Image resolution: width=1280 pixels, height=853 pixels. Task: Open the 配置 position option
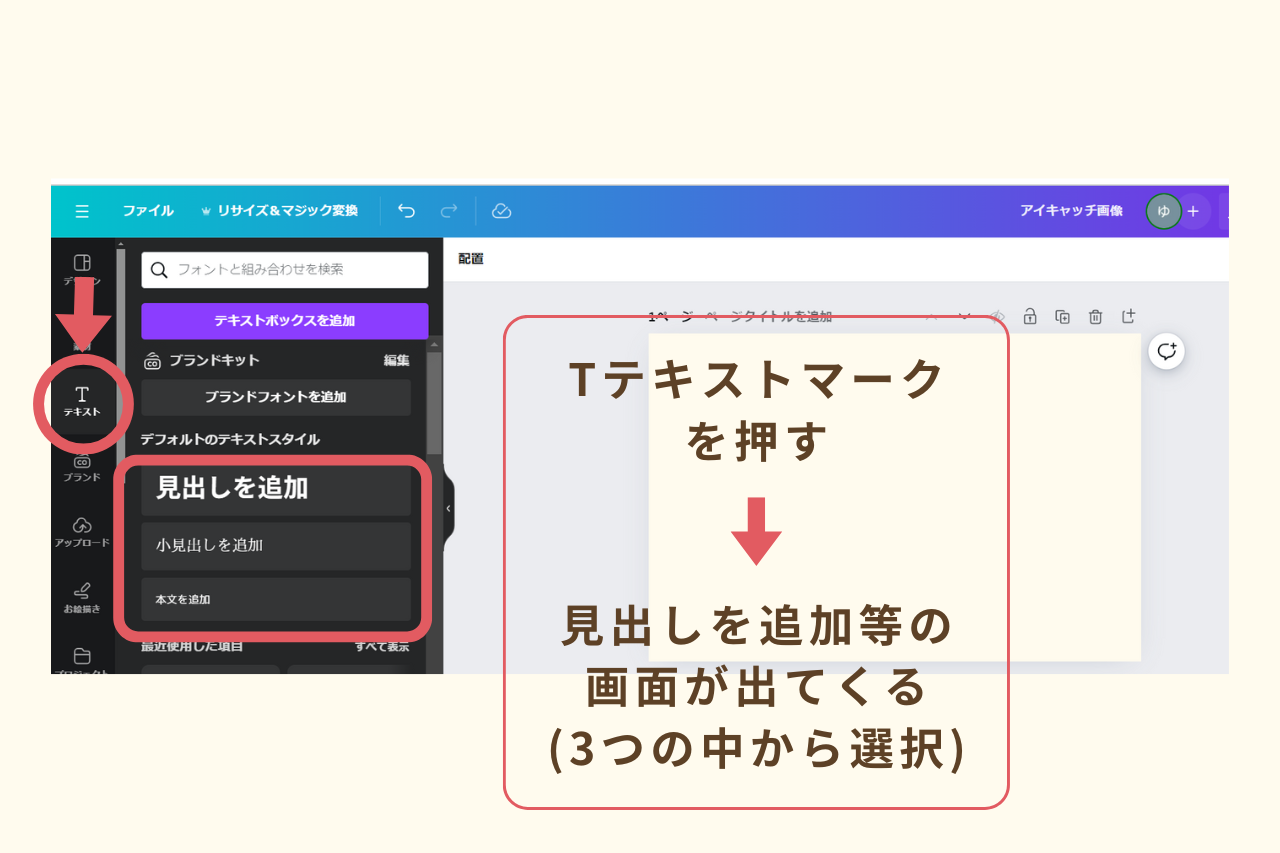[471, 259]
